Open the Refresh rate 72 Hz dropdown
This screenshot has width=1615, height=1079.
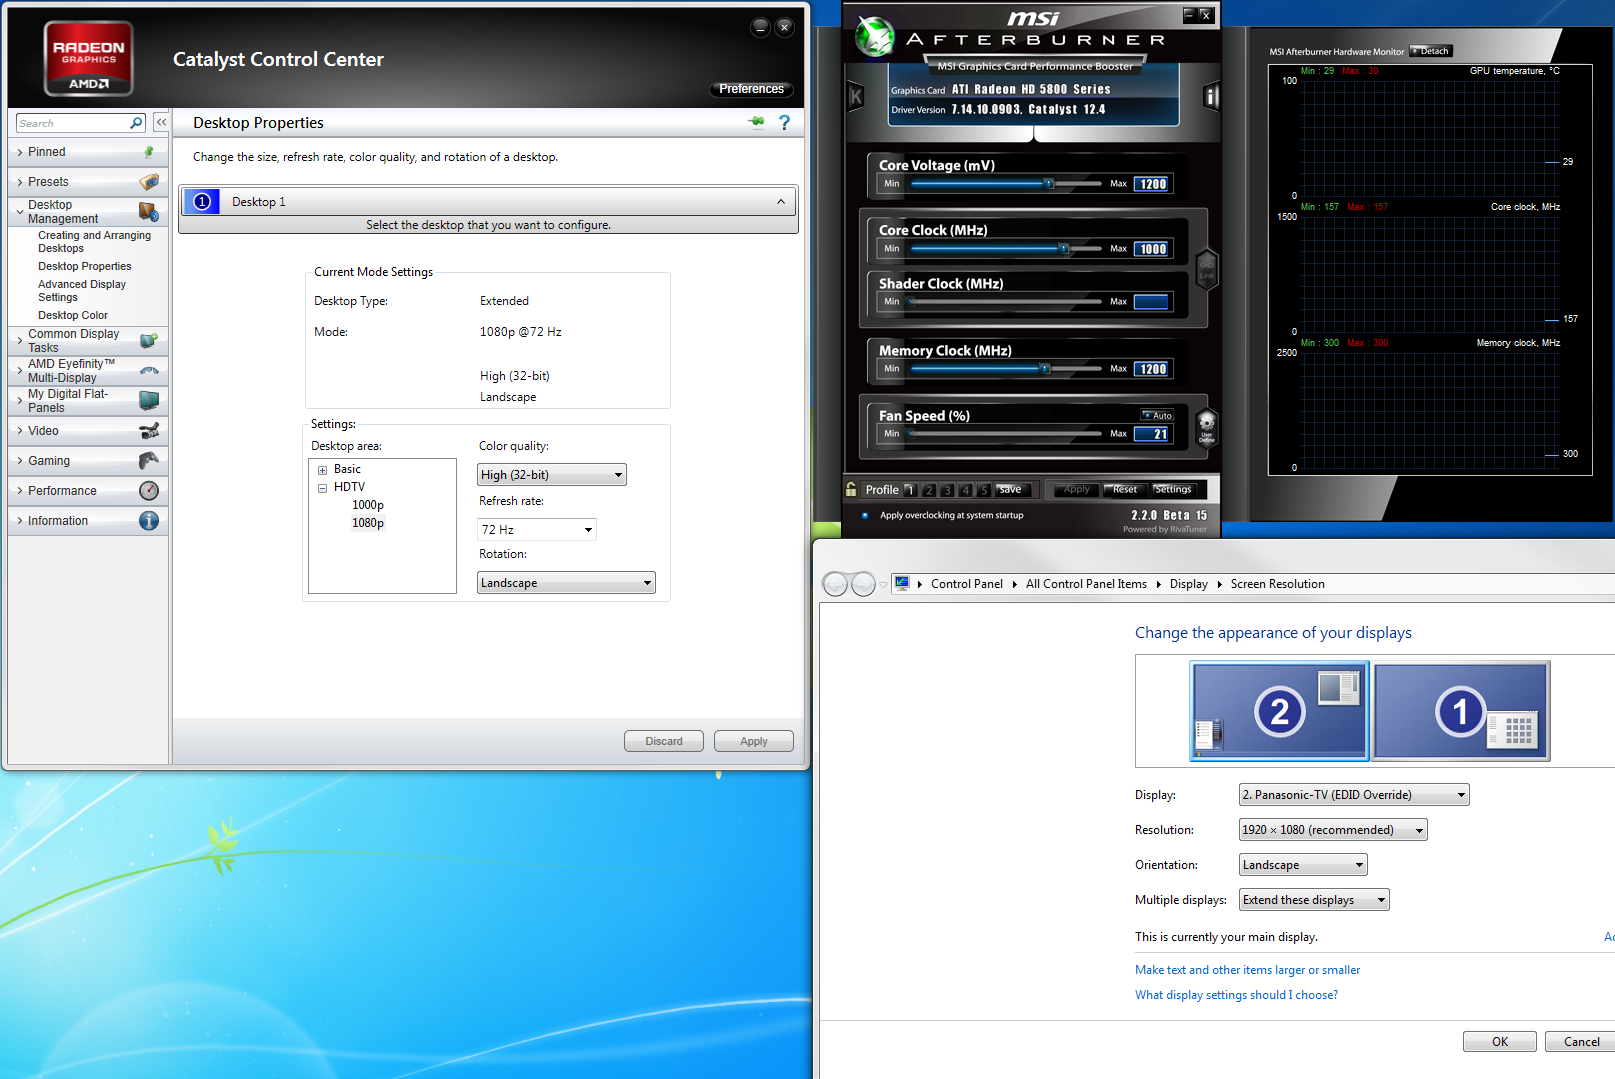pyautogui.click(x=537, y=529)
